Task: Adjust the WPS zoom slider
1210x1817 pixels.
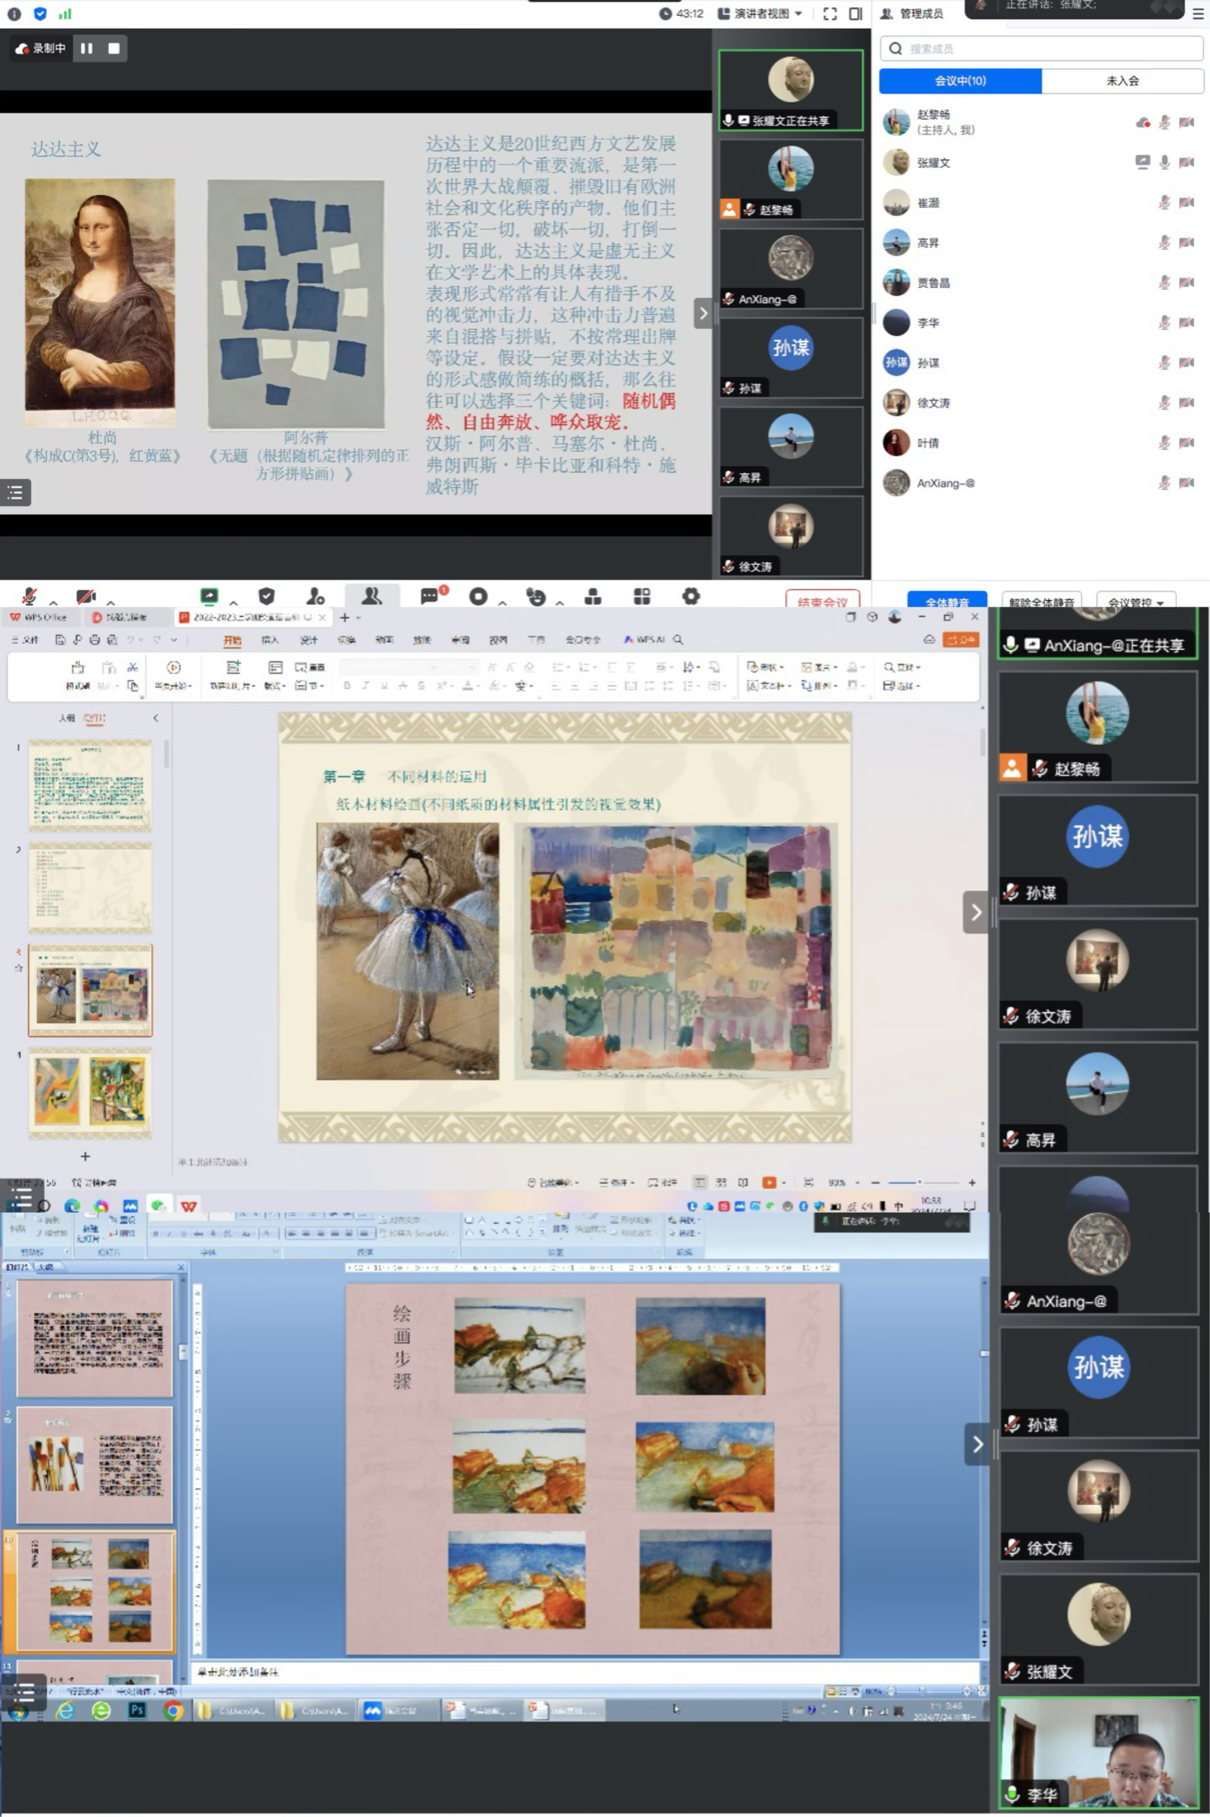Action: click(919, 1182)
